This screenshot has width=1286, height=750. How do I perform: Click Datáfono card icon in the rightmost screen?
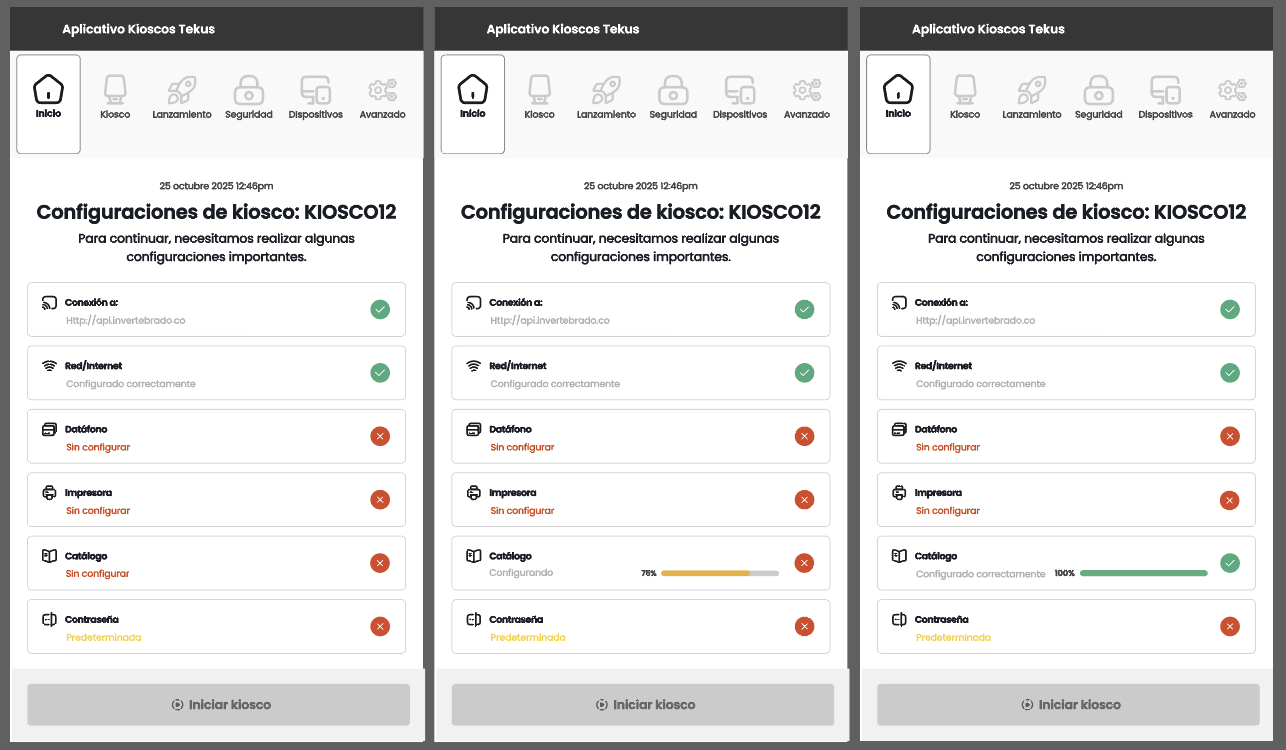coord(899,430)
